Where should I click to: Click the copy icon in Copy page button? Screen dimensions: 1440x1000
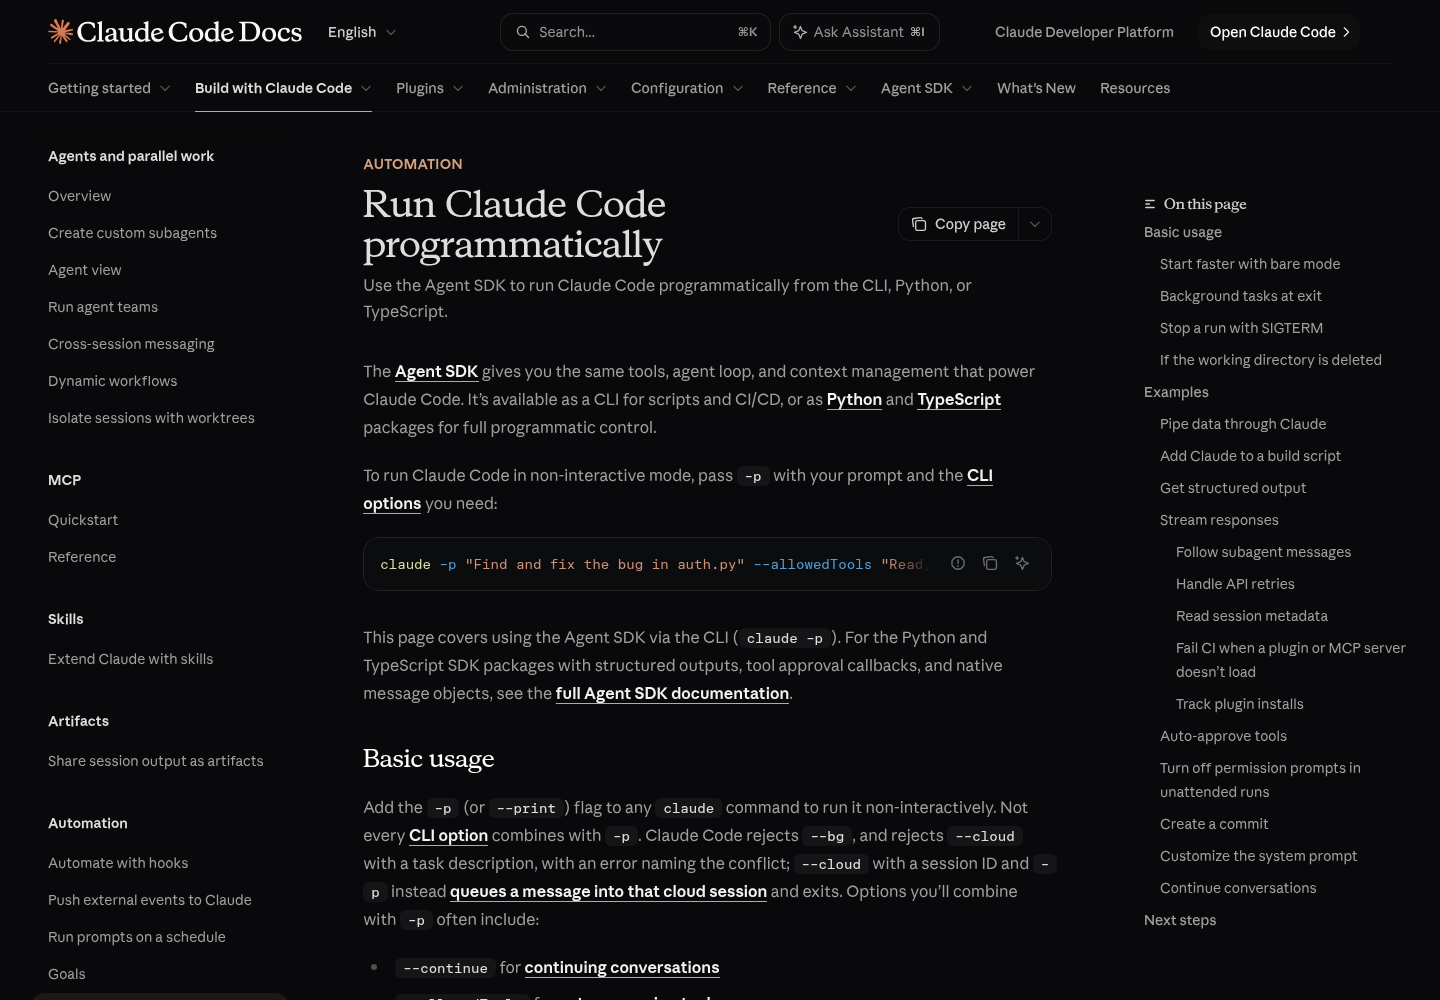coord(919,224)
